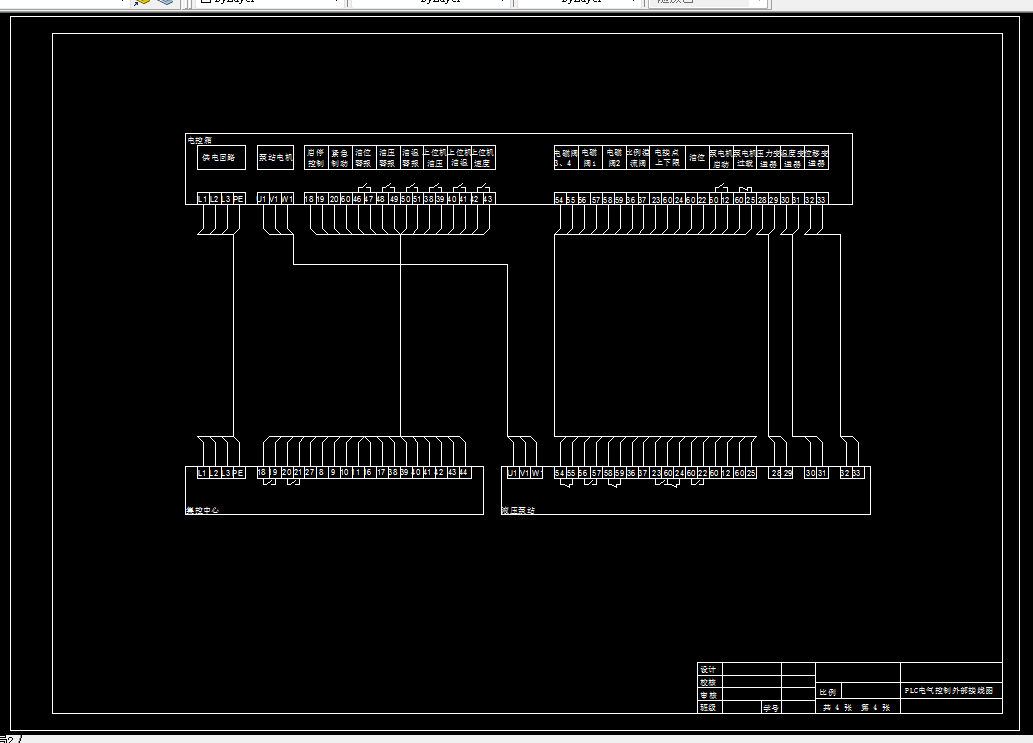Viewport: 1033px width, 743px height.
Task: Select terminal 27 in the 集控中心 block
Action: coord(310,472)
